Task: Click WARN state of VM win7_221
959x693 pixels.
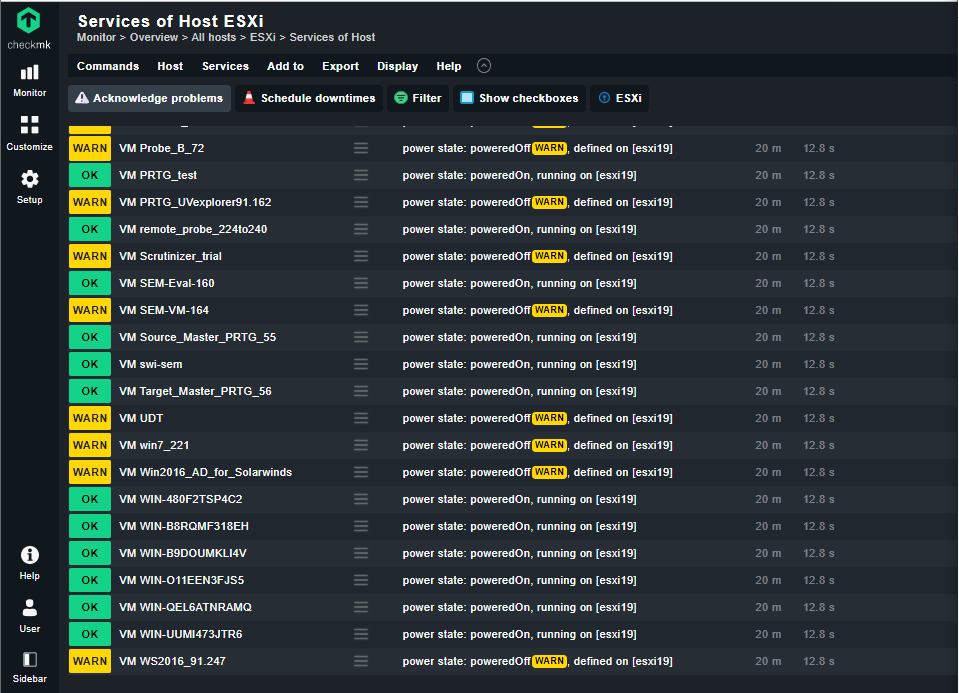Action: point(90,445)
